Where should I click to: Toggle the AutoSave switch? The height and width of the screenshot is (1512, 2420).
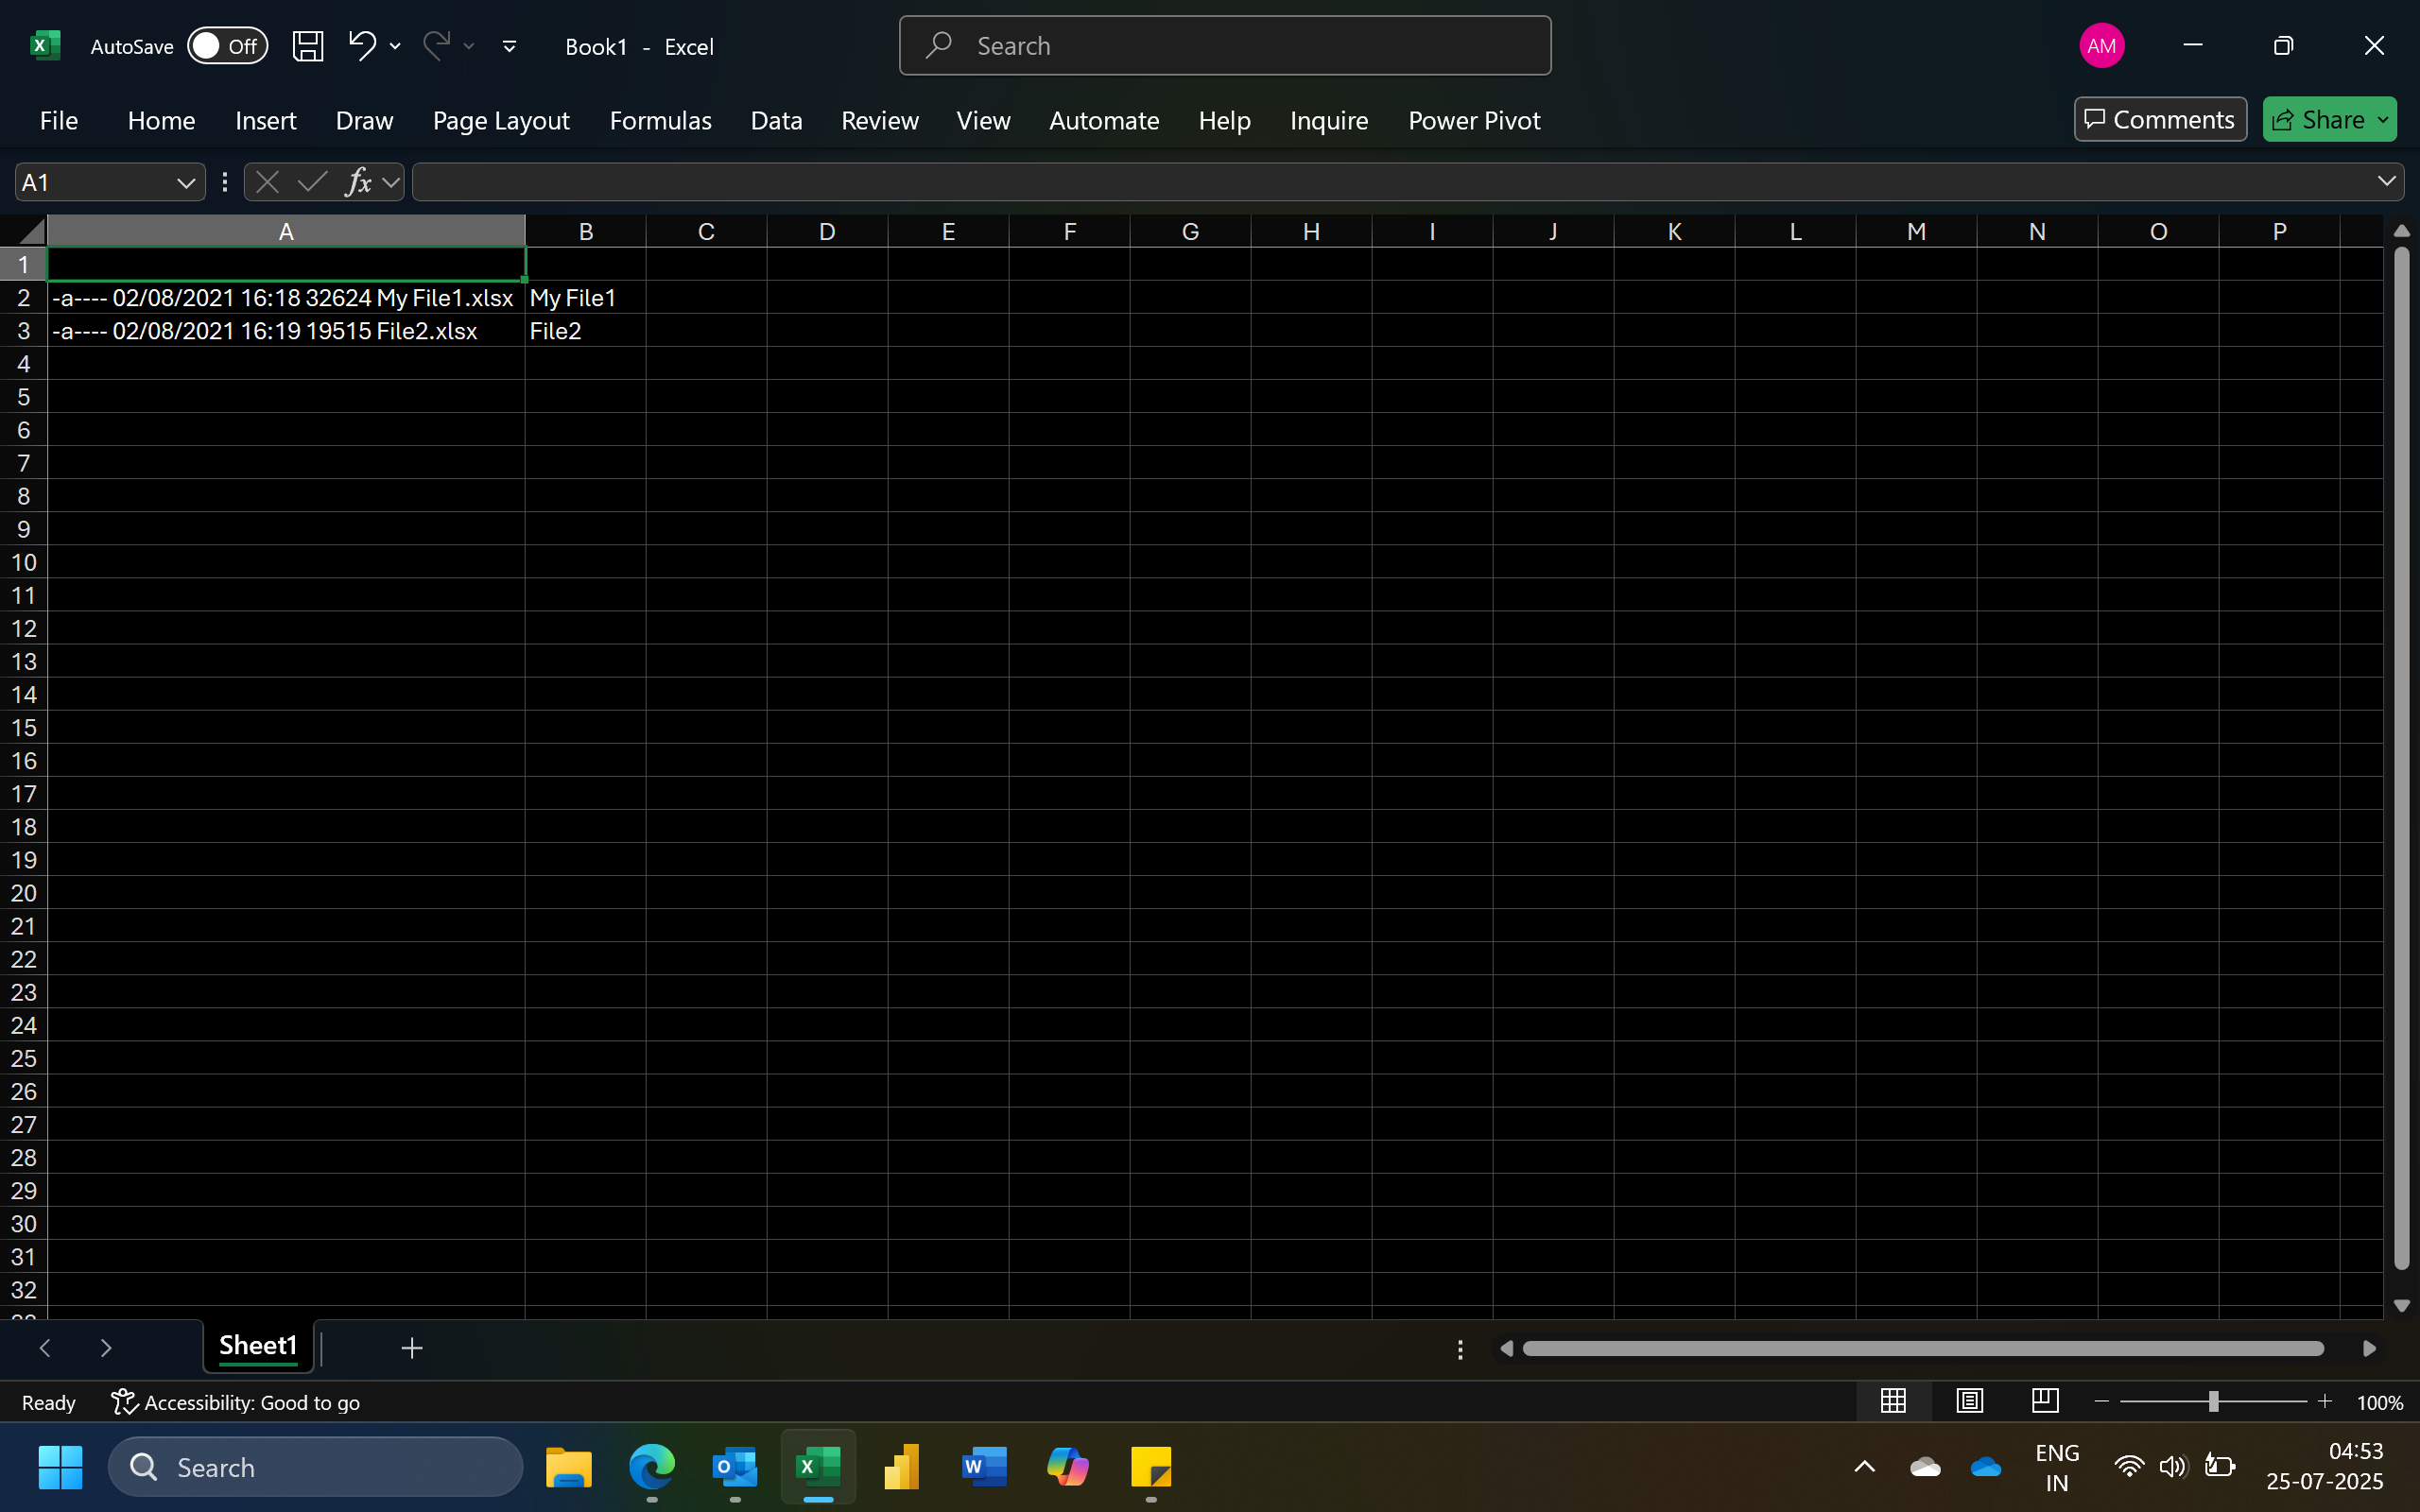[x=228, y=46]
